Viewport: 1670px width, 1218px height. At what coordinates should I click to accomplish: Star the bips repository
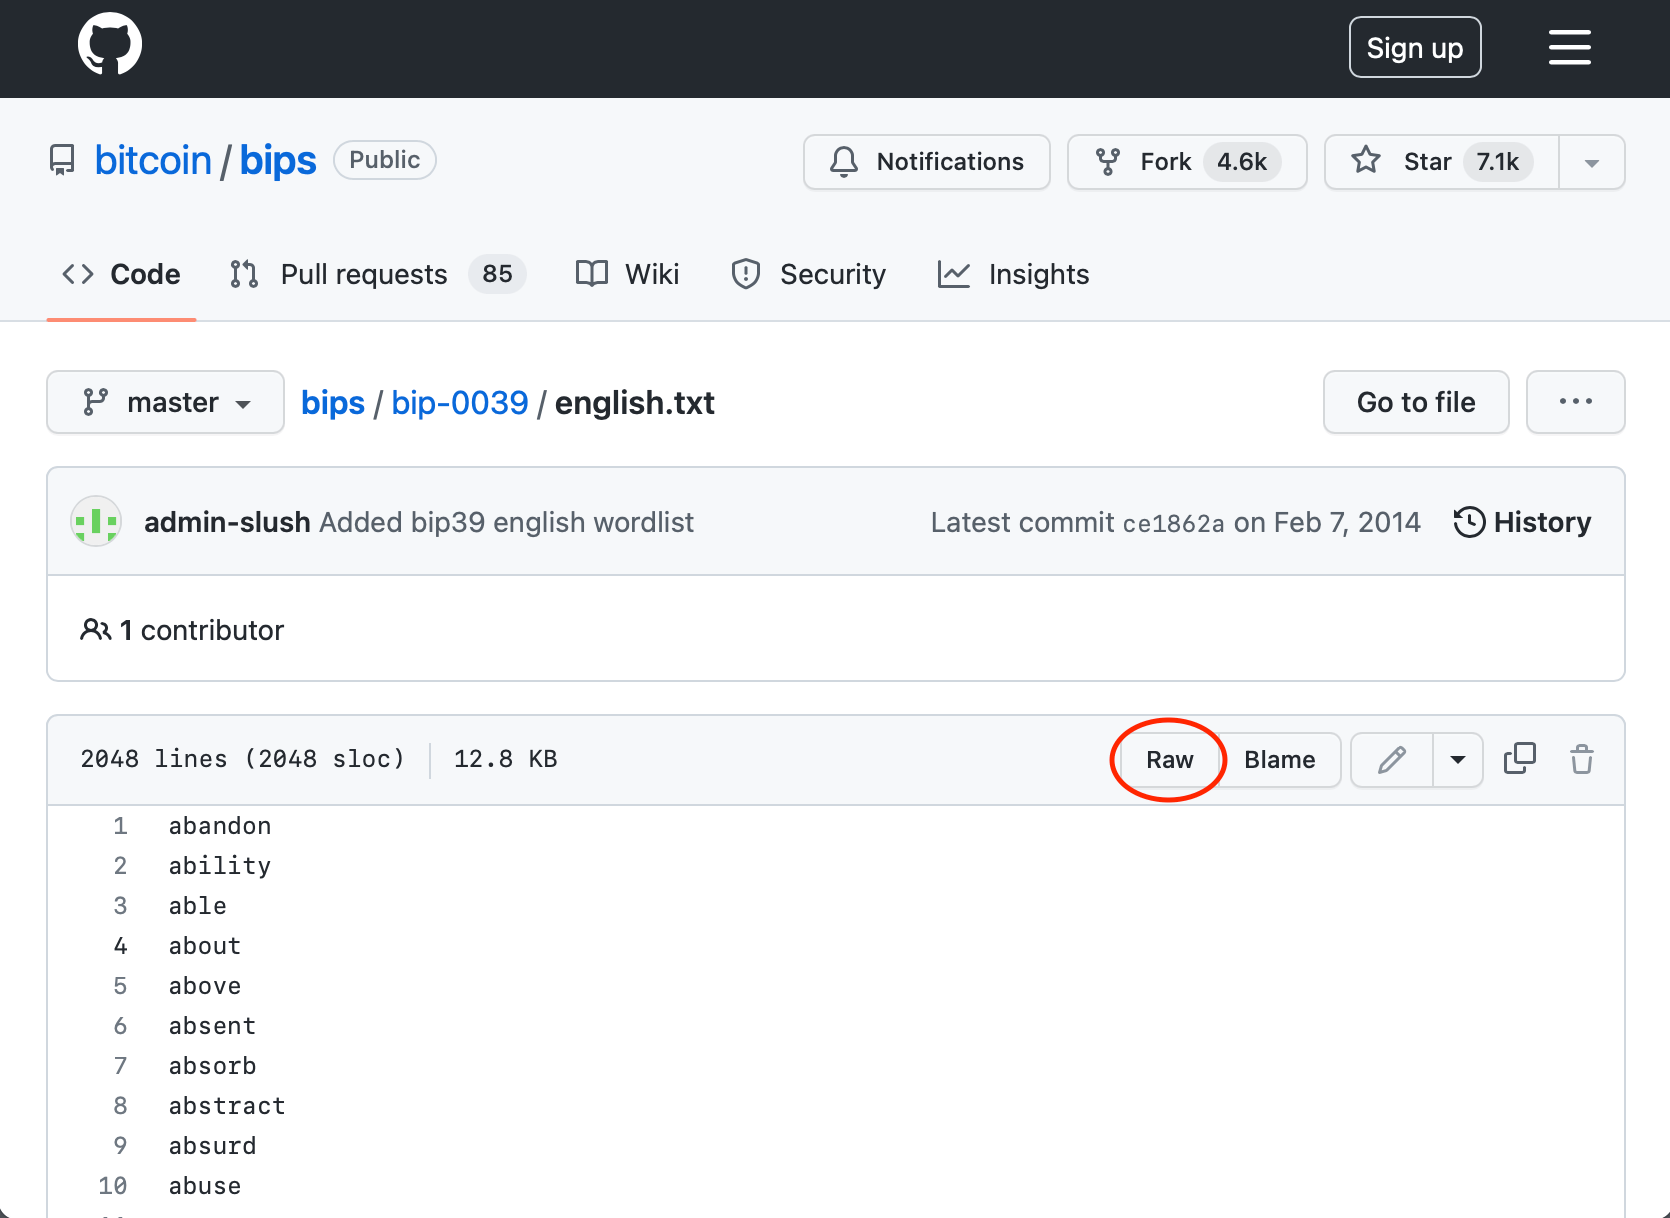coord(1442,162)
